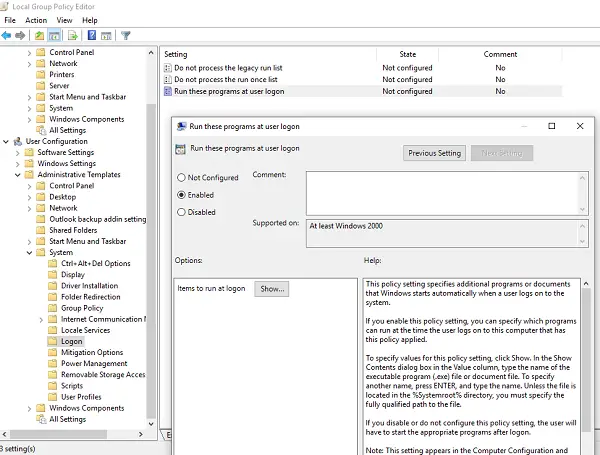The width and height of the screenshot is (600, 455).
Task: Click the User Configuration node icon
Action: coord(17,141)
